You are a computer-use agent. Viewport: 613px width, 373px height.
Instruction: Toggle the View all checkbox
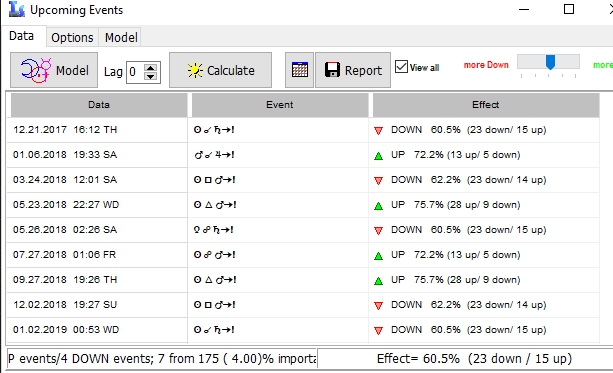[x=401, y=67]
